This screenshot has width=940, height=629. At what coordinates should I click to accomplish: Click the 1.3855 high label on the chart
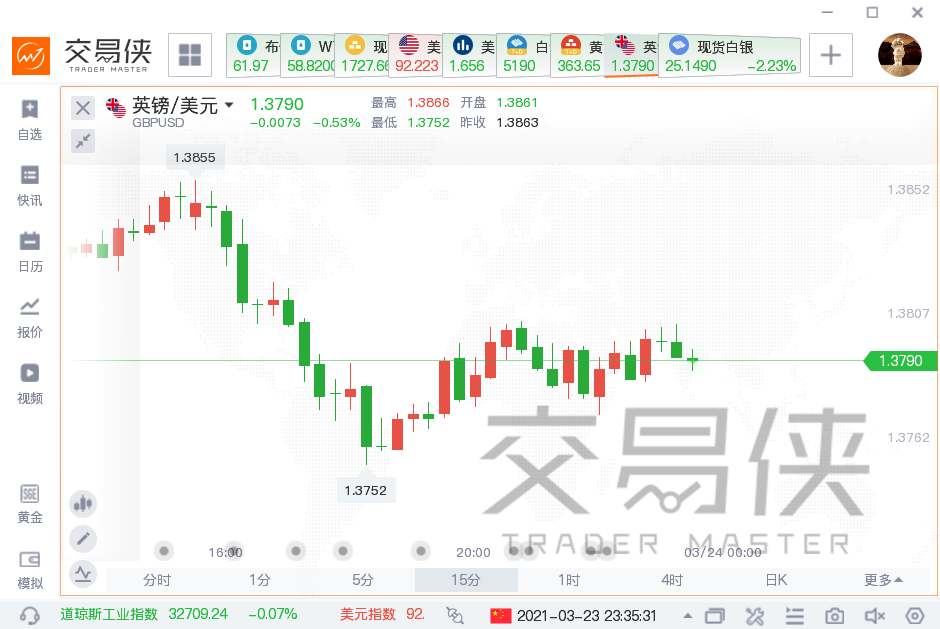(194, 158)
